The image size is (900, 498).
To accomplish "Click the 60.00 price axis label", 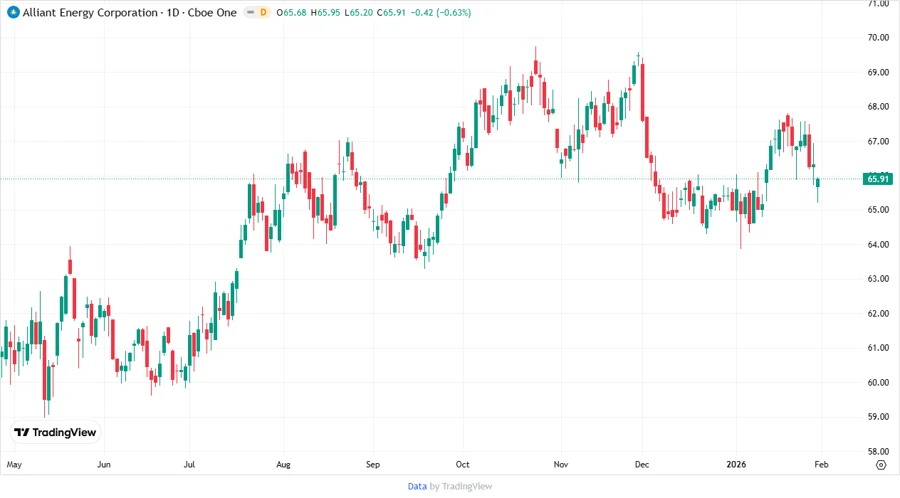I will pos(878,382).
